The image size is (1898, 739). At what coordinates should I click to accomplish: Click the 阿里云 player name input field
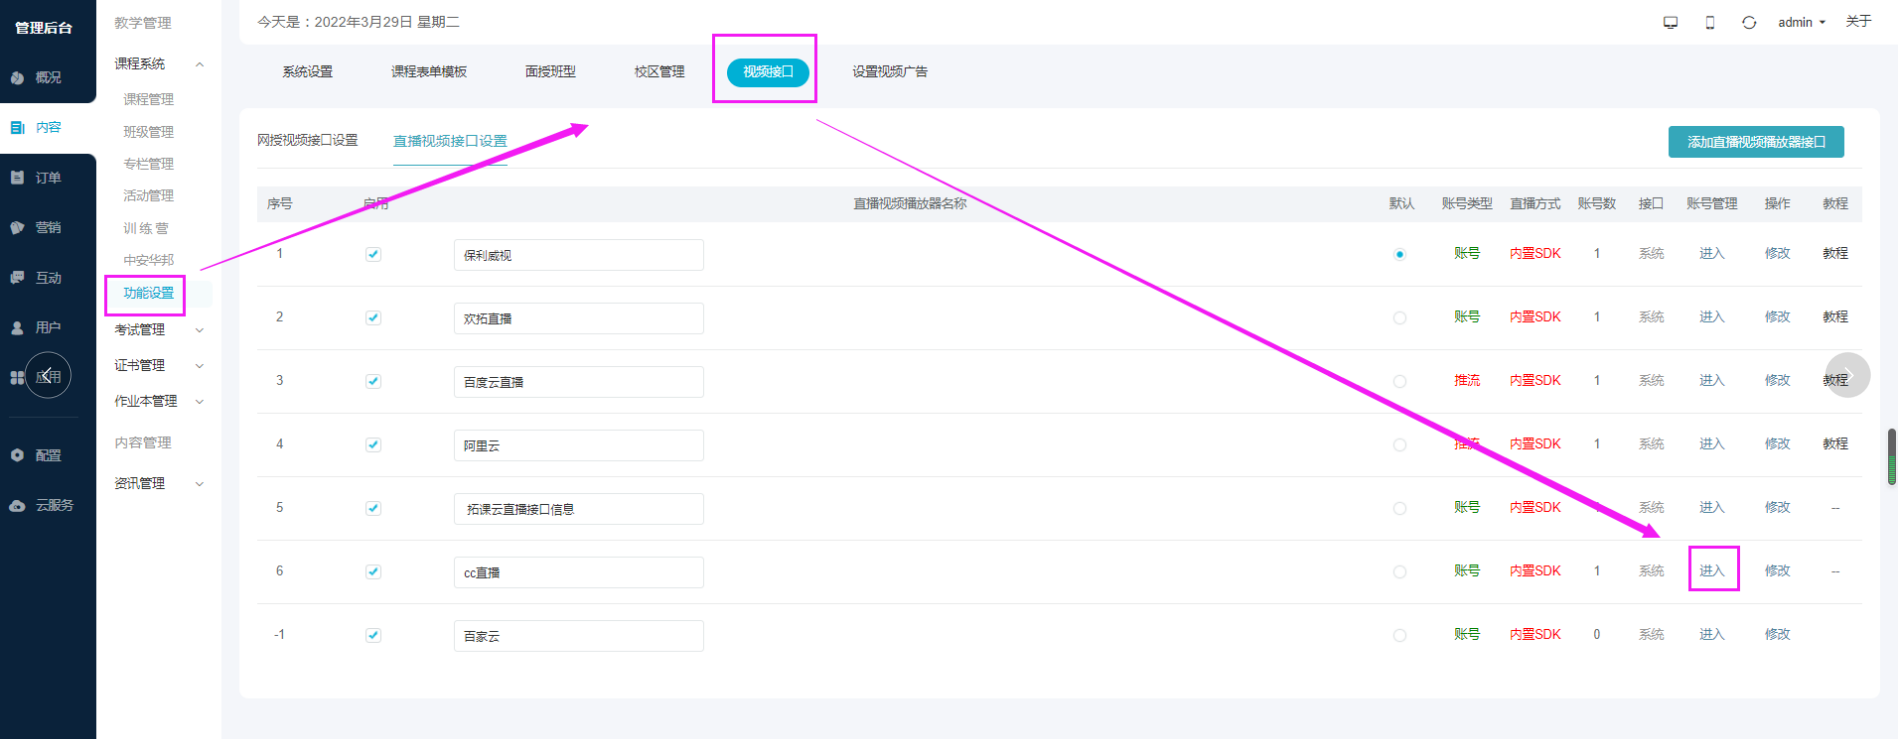578,445
